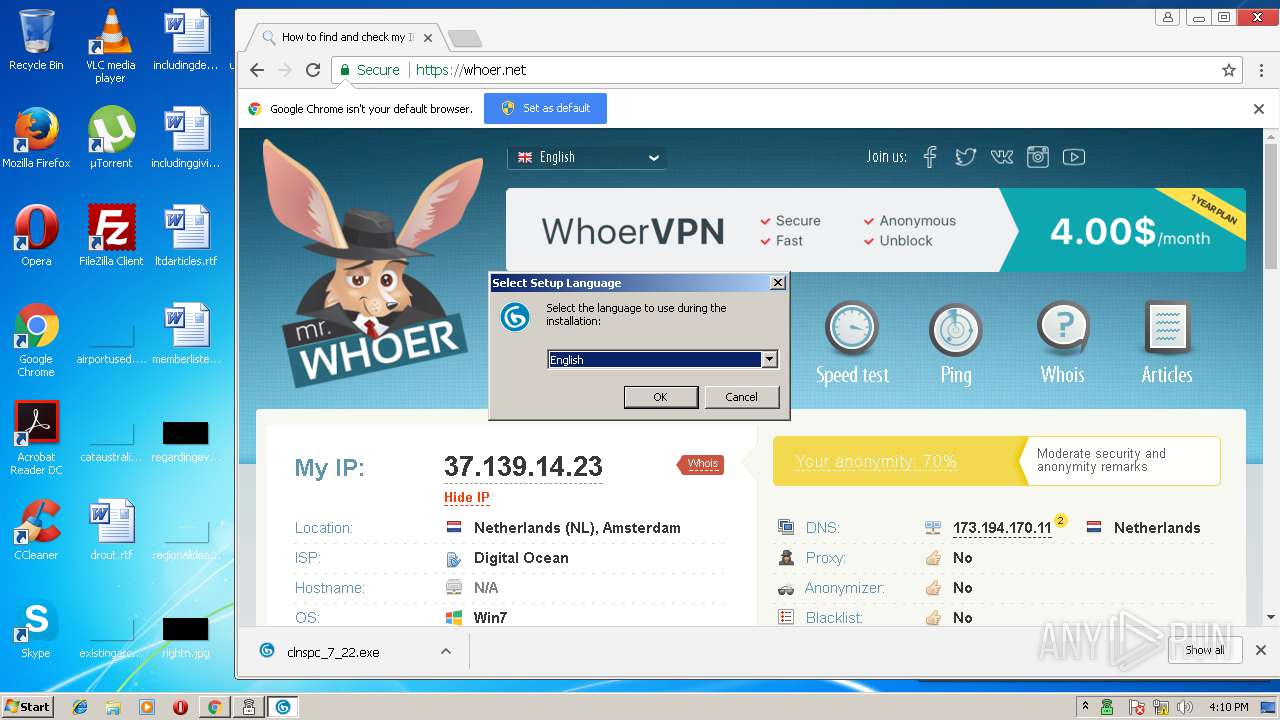1280x720 pixels.
Task: Go back in Chrome
Action: click(257, 70)
